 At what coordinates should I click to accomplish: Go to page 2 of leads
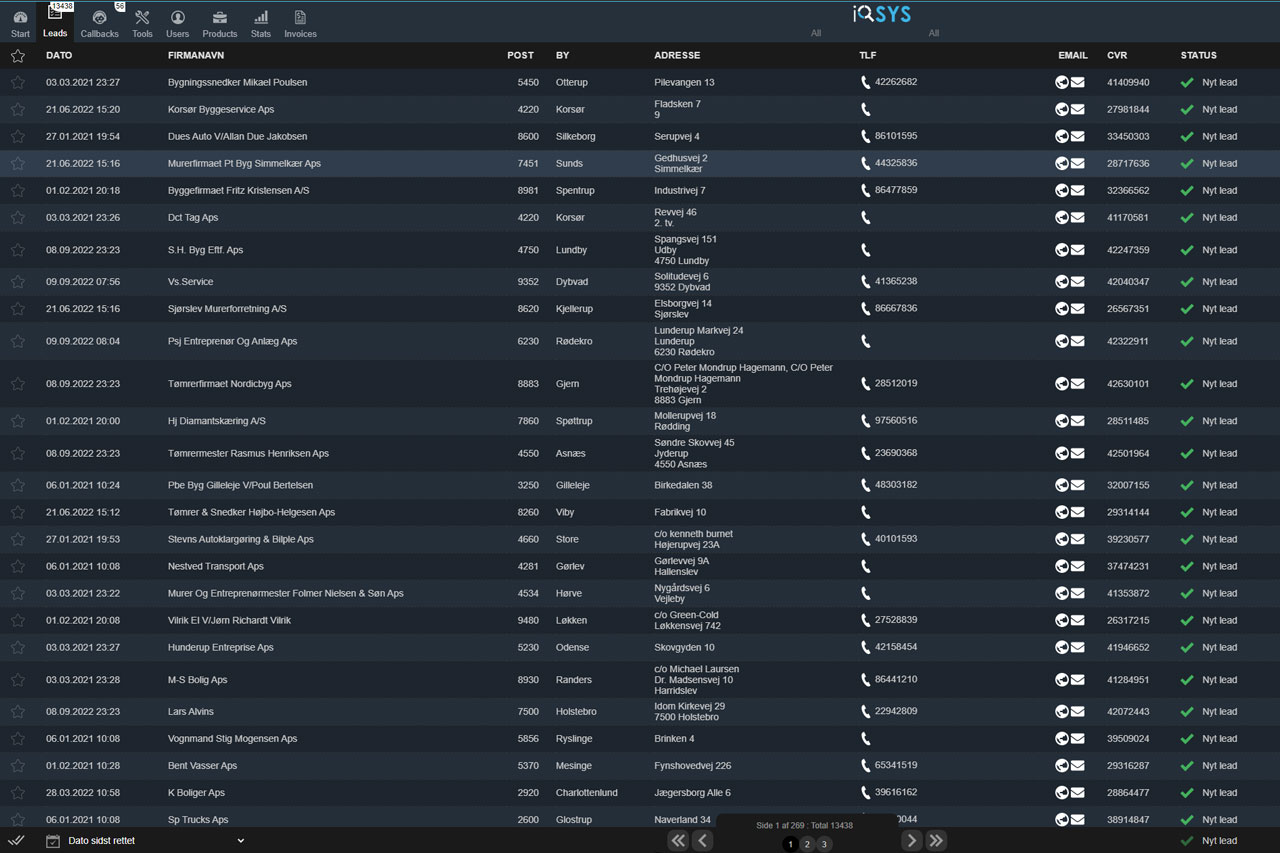coord(807,844)
